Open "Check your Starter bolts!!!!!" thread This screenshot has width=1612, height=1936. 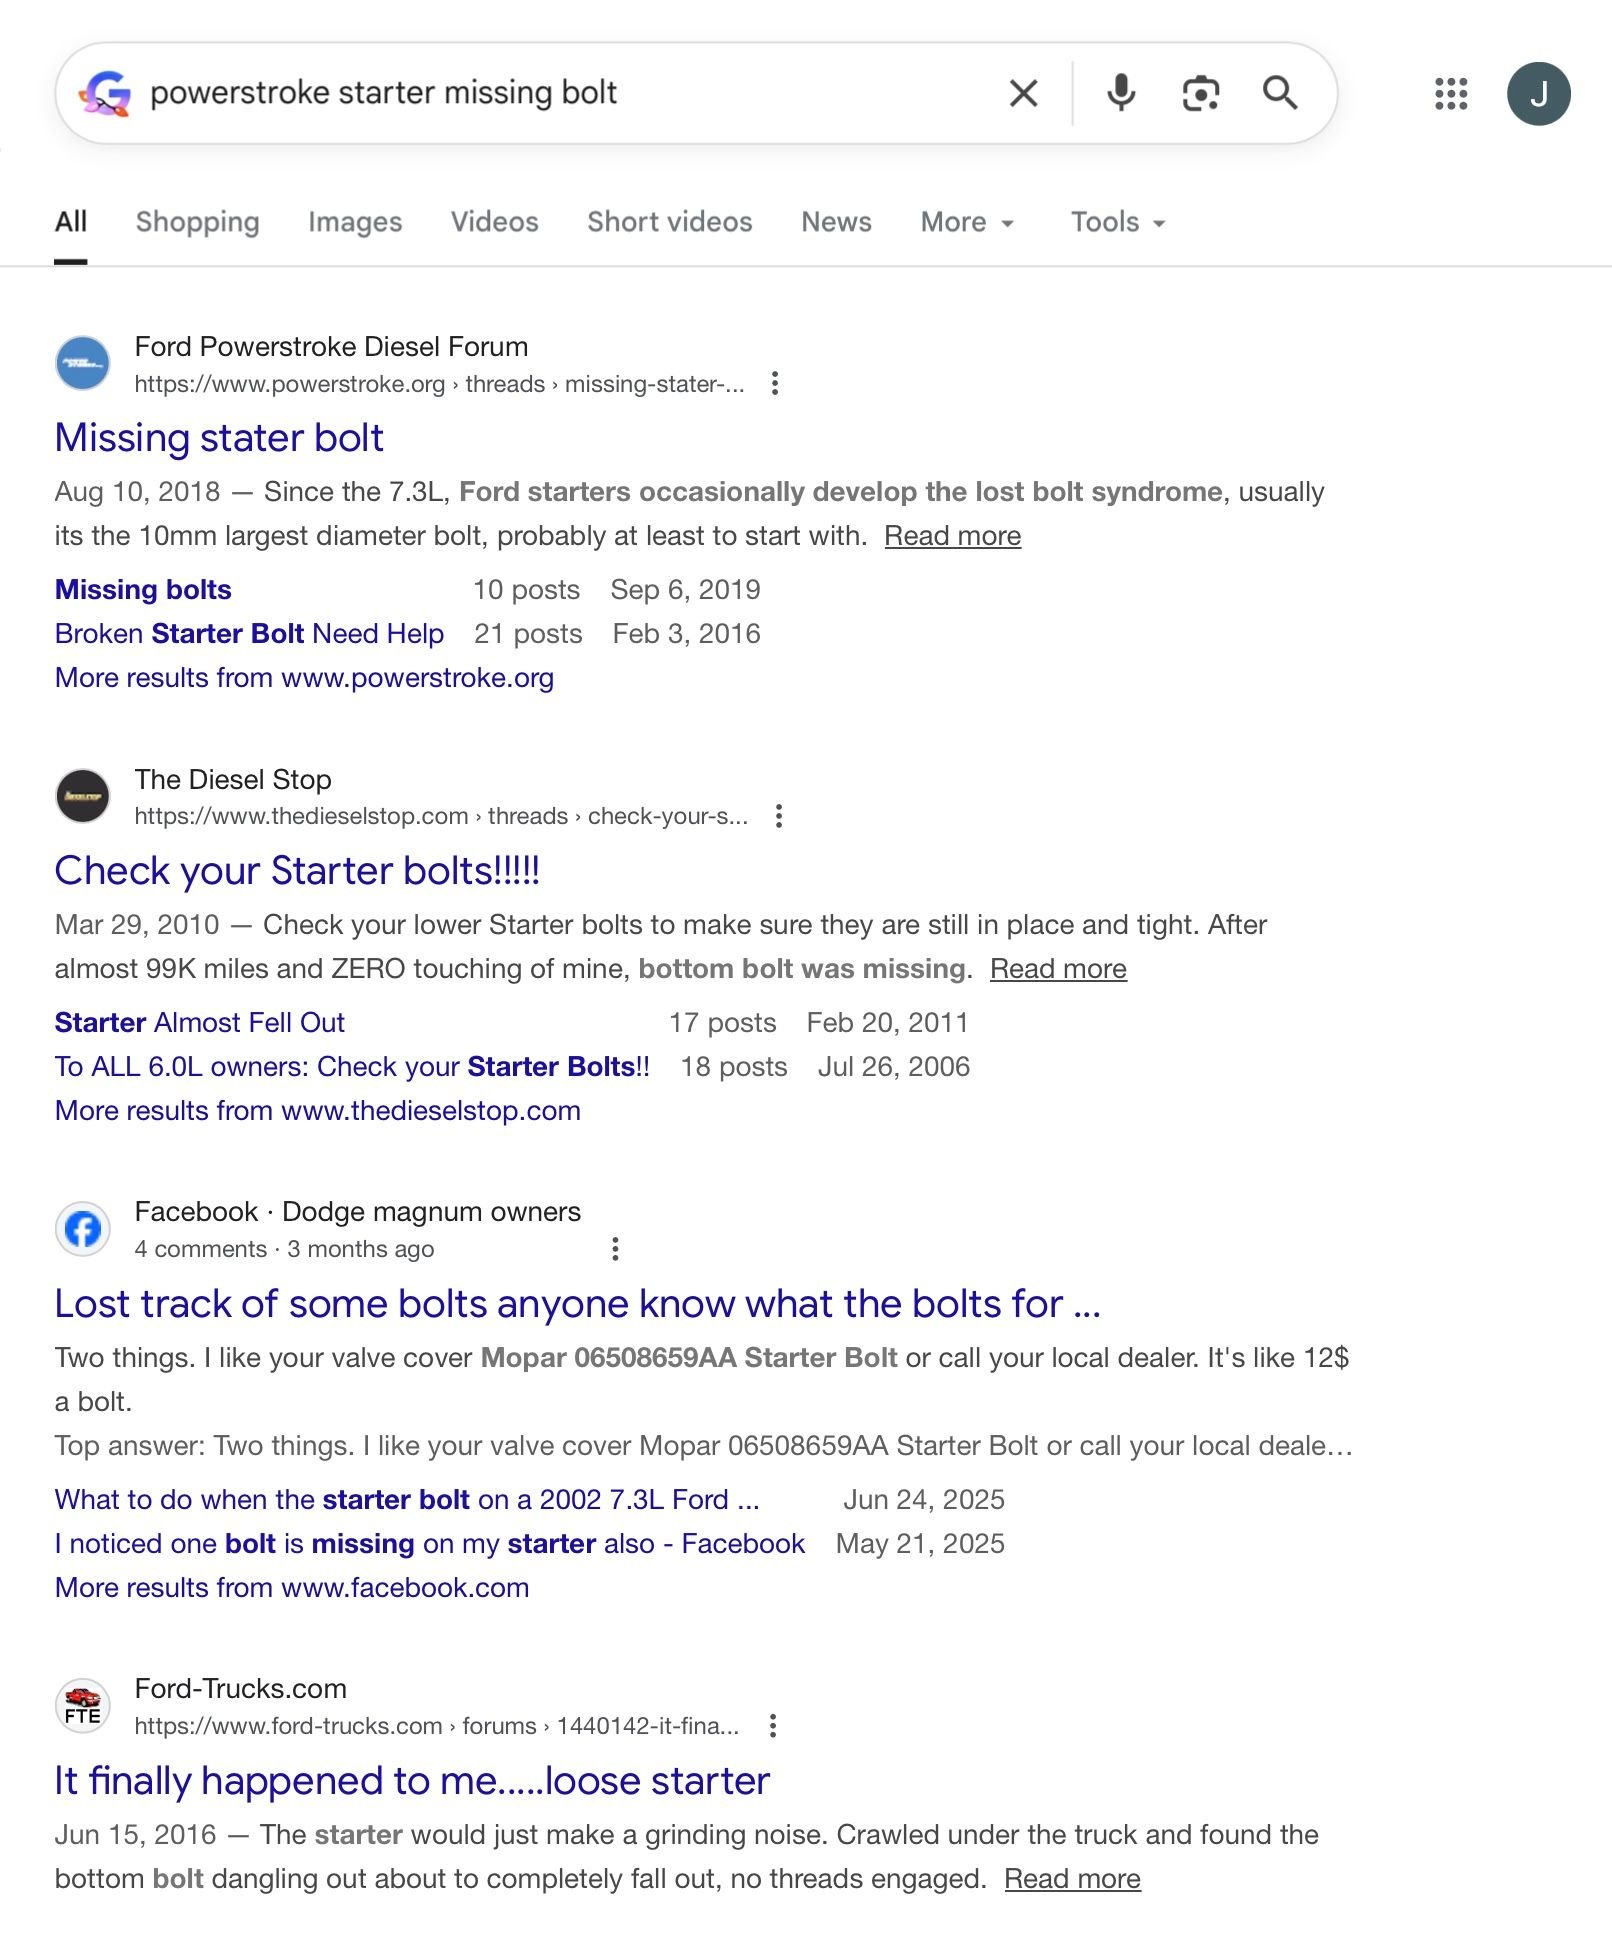coord(297,871)
